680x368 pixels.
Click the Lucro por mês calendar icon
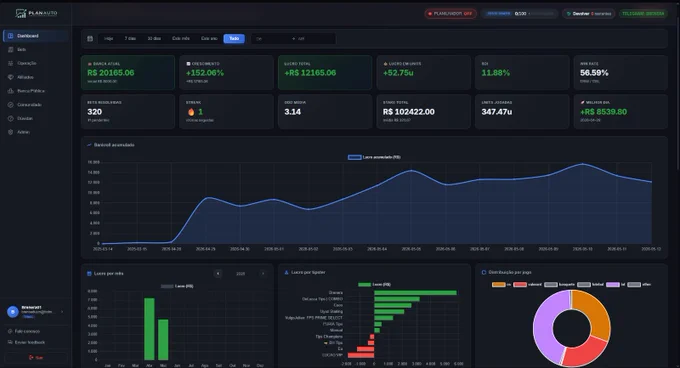coord(89,274)
